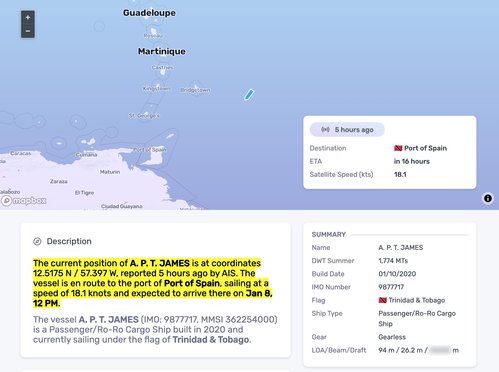The width and height of the screenshot is (499, 372).
Task: Select DWT Summer value 1,774 MTs
Action: (393, 261)
